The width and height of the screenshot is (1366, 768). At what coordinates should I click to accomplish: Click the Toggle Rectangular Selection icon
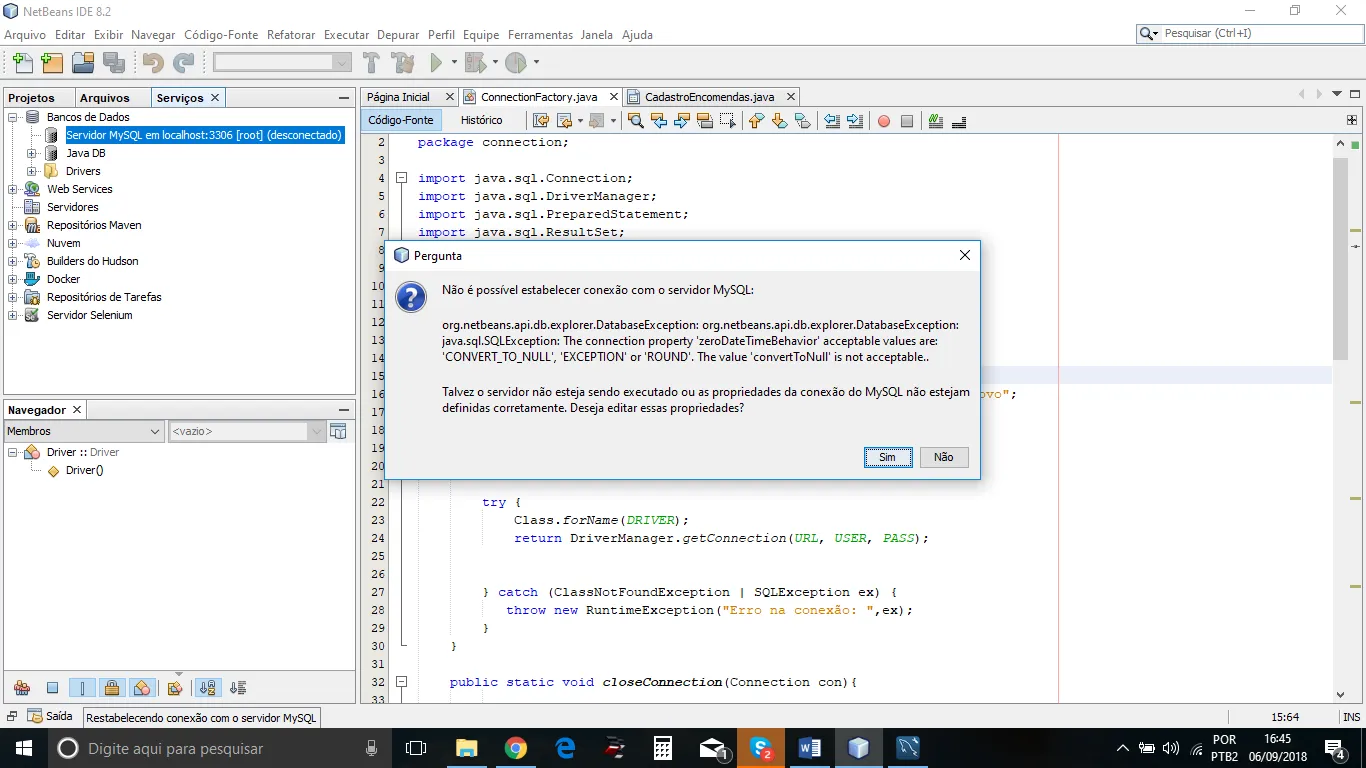click(728, 121)
